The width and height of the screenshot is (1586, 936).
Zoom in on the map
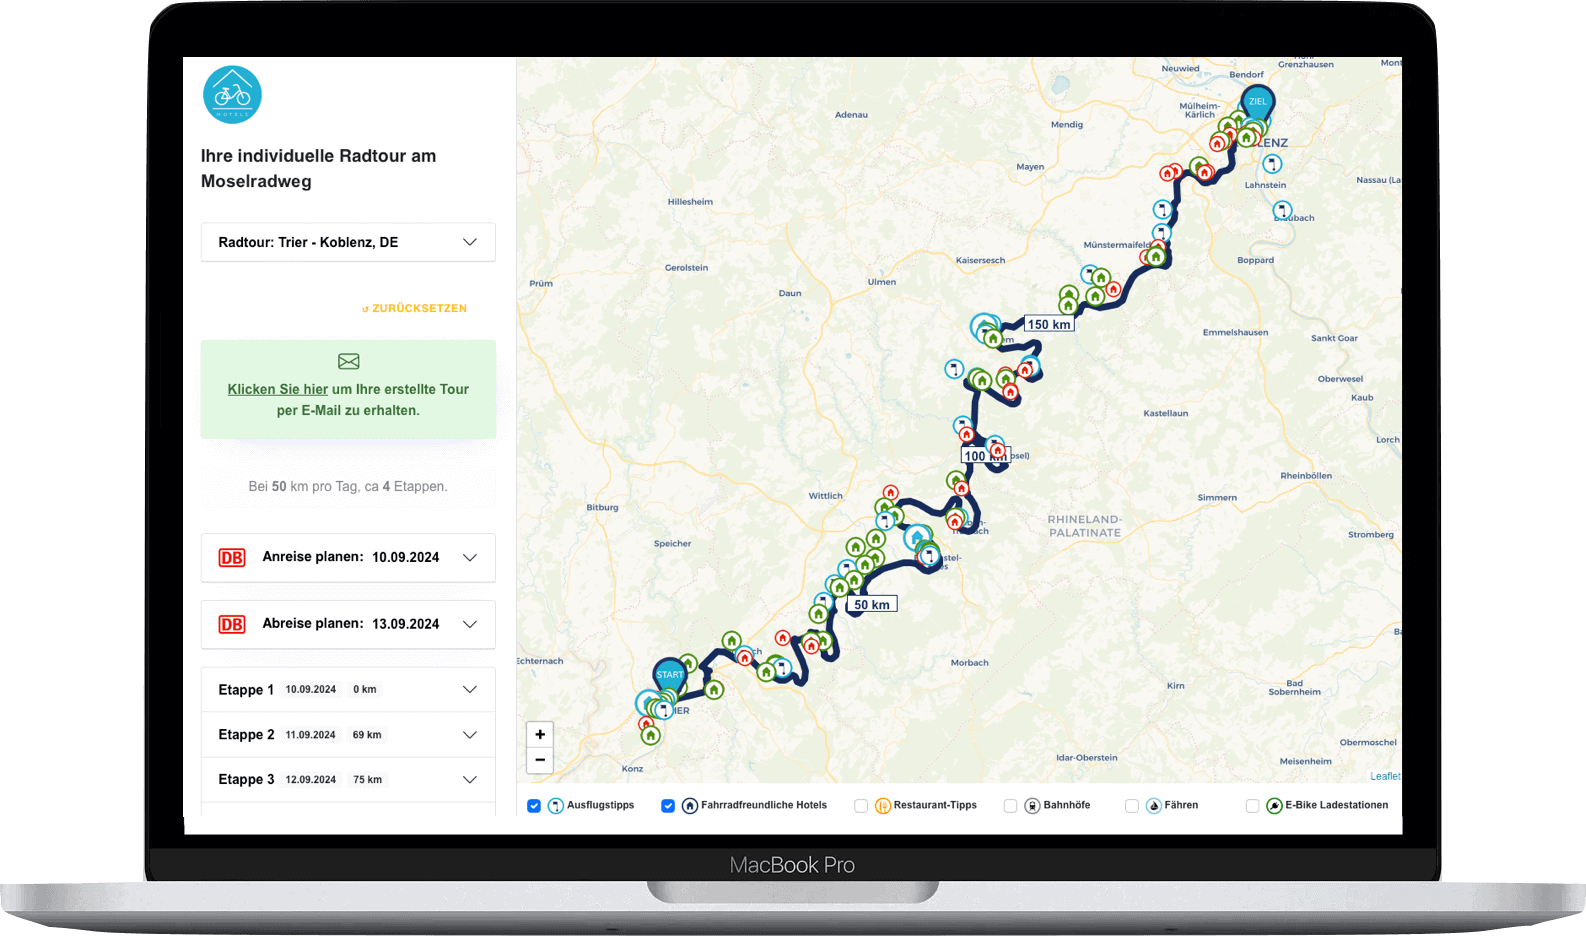(x=540, y=734)
